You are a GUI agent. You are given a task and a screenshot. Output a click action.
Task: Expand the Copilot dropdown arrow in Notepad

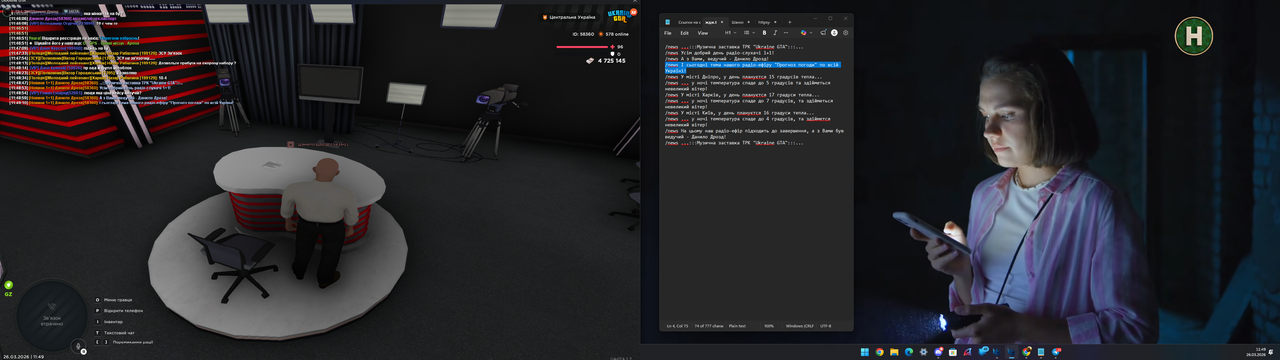[811, 33]
